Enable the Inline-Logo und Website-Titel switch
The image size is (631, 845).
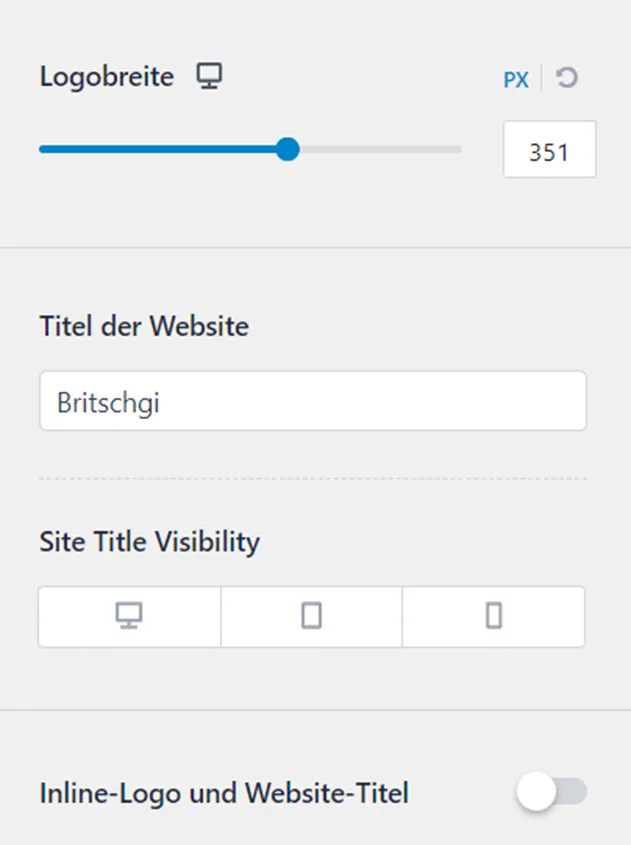[x=552, y=791]
